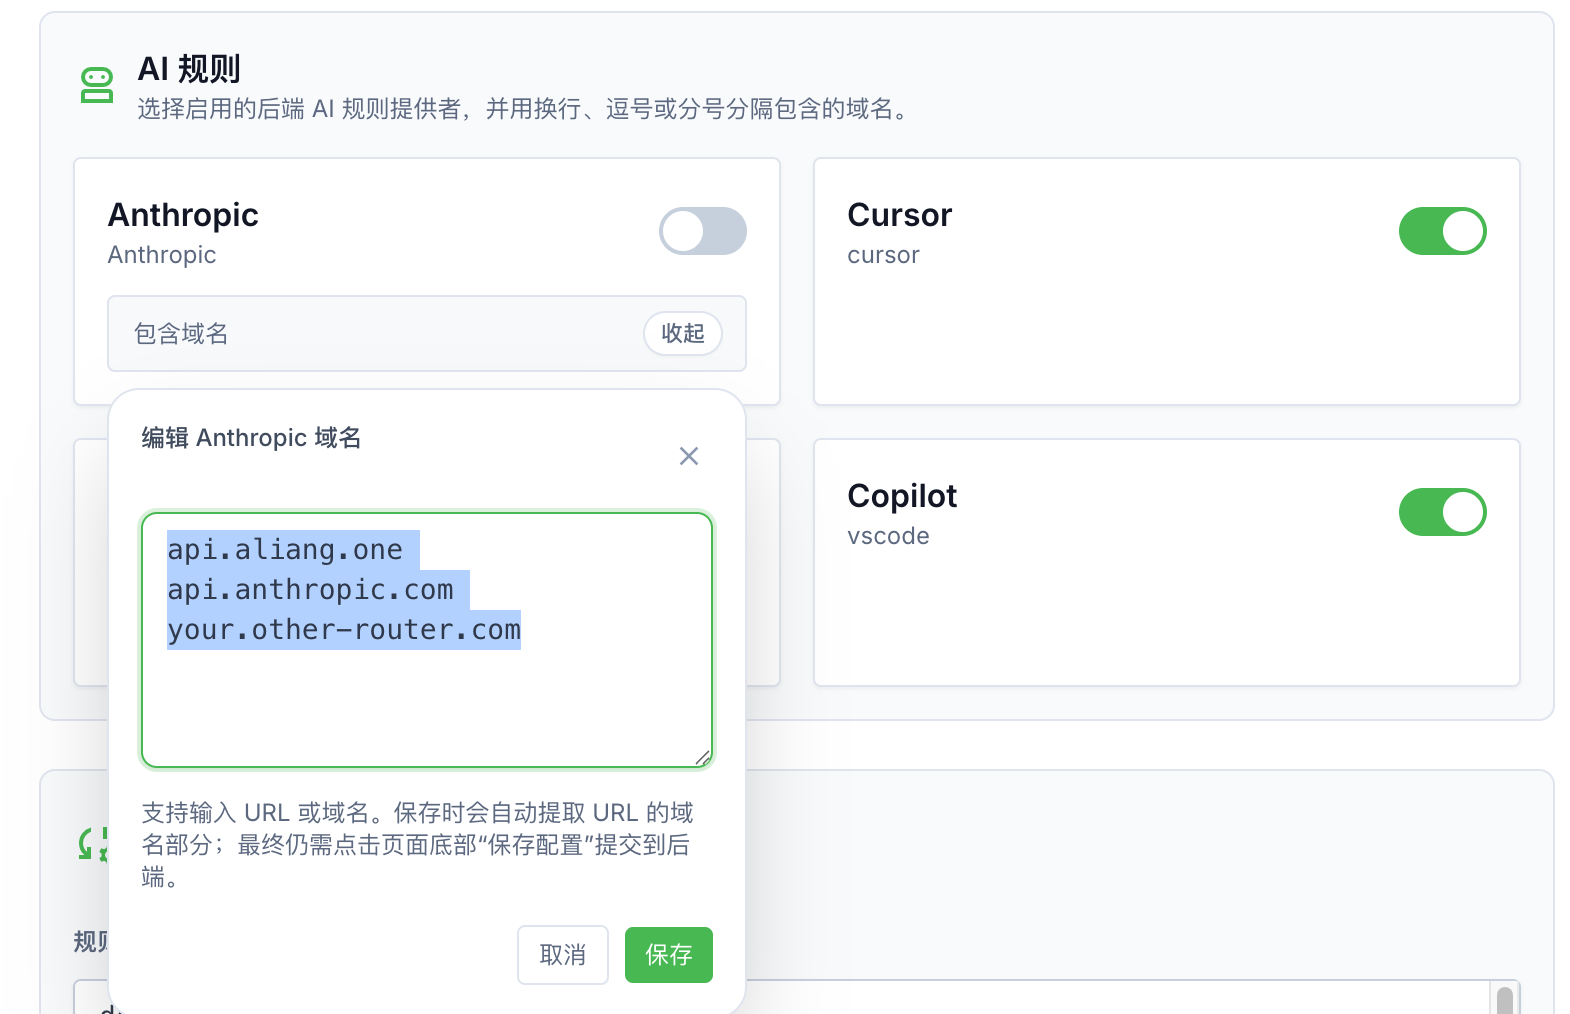This screenshot has height=1014, width=1570.
Task: Click the dialog help text about URL
Action: (x=418, y=845)
